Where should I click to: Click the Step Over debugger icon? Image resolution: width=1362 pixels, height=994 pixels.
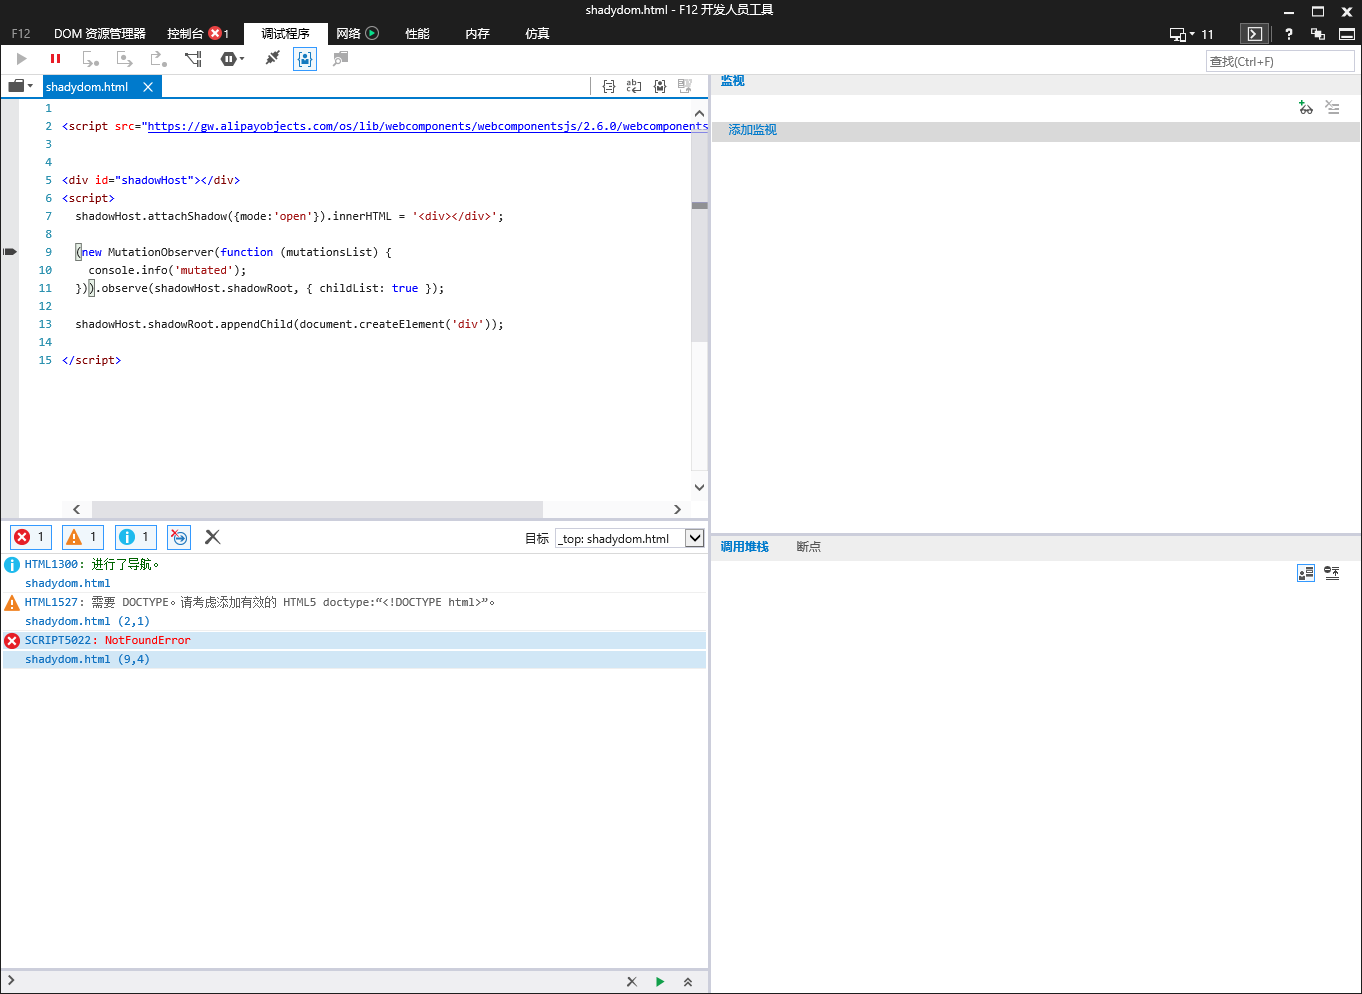[x=124, y=59]
